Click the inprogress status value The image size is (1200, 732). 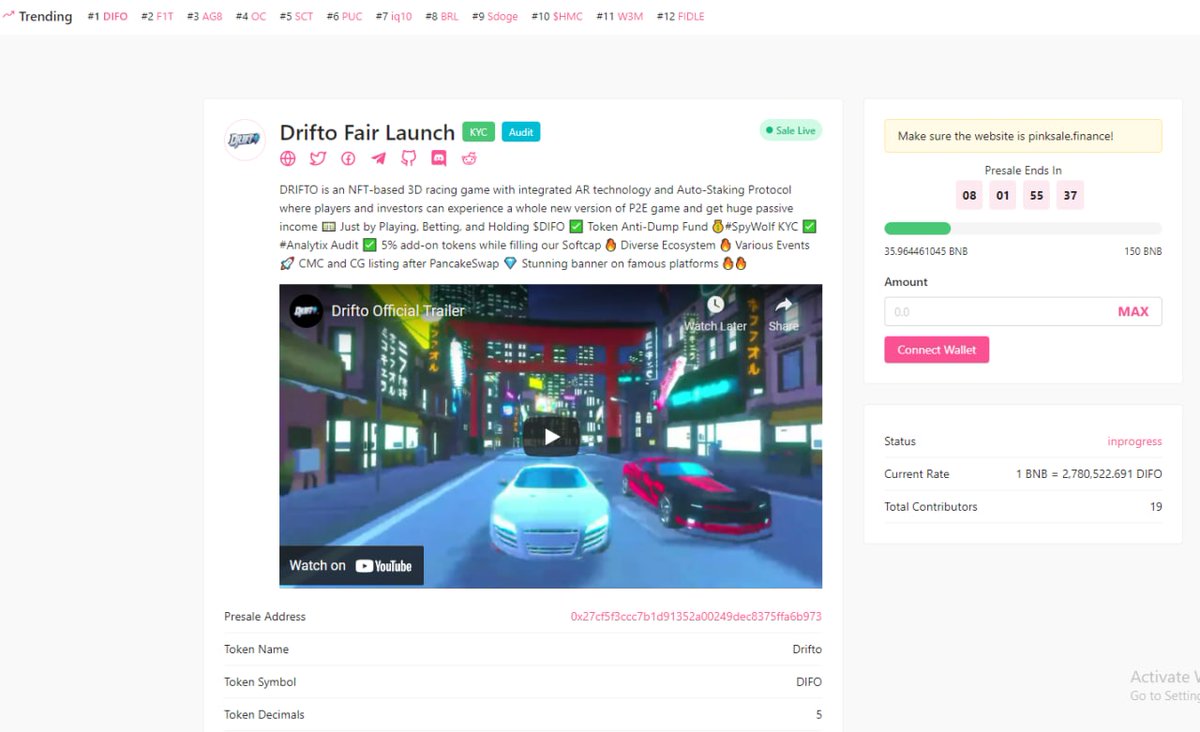click(1135, 441)
